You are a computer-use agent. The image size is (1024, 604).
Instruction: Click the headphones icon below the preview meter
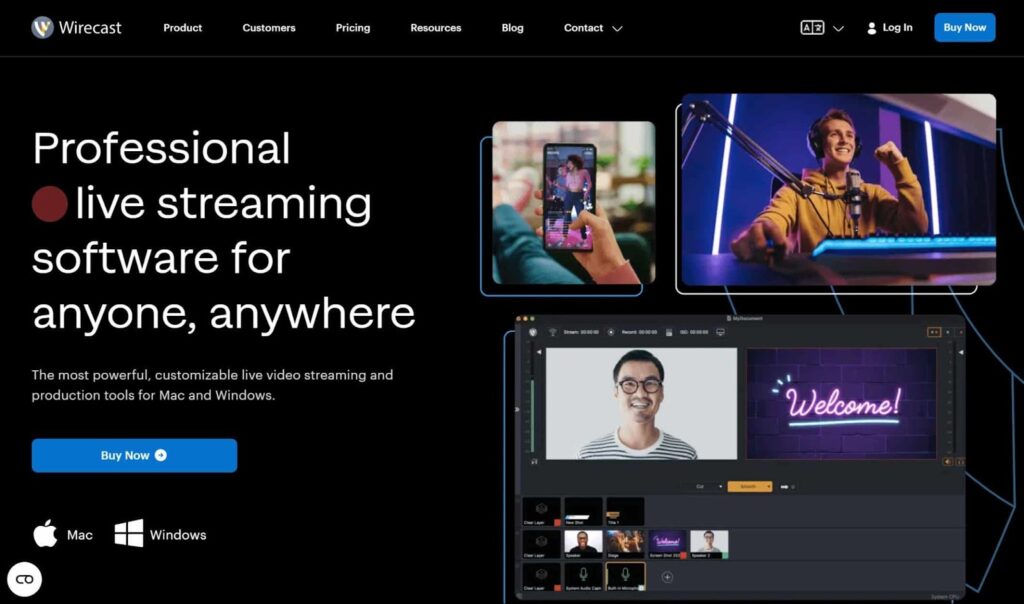click(534, 462)
